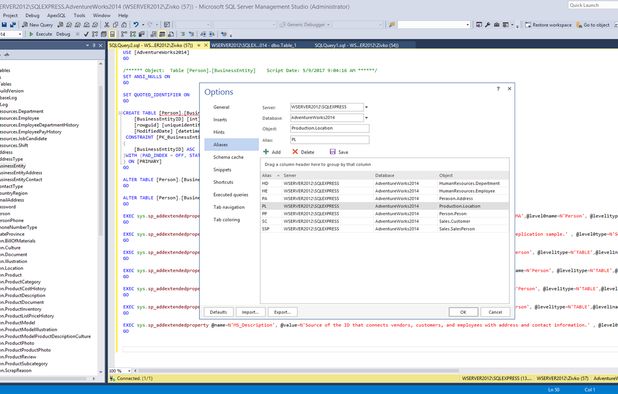Click the Alias input field containing PL
The image size is (618, 394).
329,139
